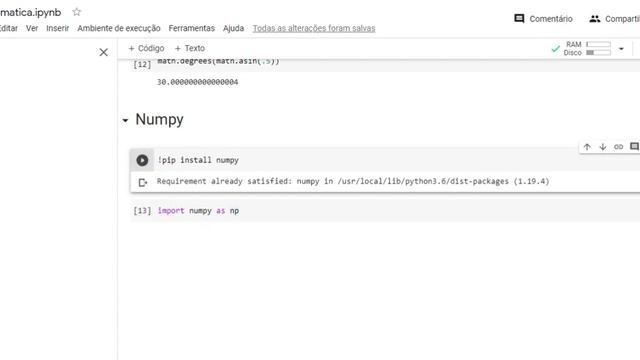
Task: Close the left side panel
Action: (x=104, y=52)
